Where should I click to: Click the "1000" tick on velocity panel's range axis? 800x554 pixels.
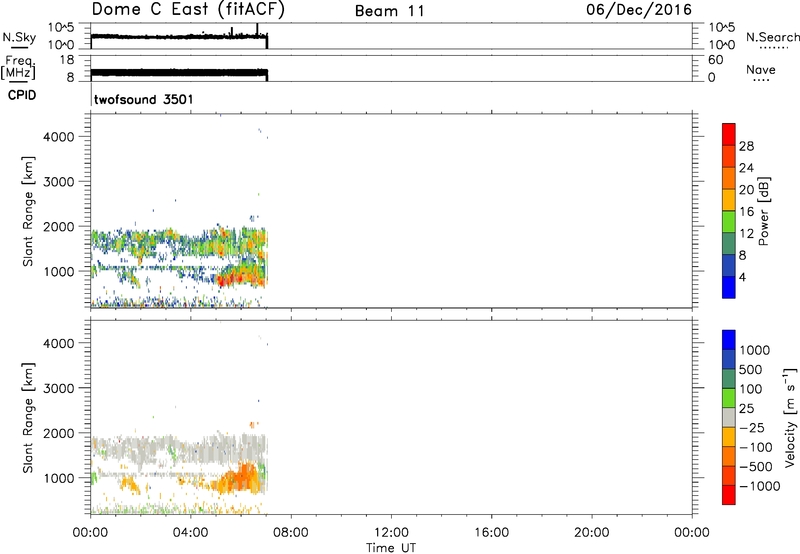coord(59,478)
